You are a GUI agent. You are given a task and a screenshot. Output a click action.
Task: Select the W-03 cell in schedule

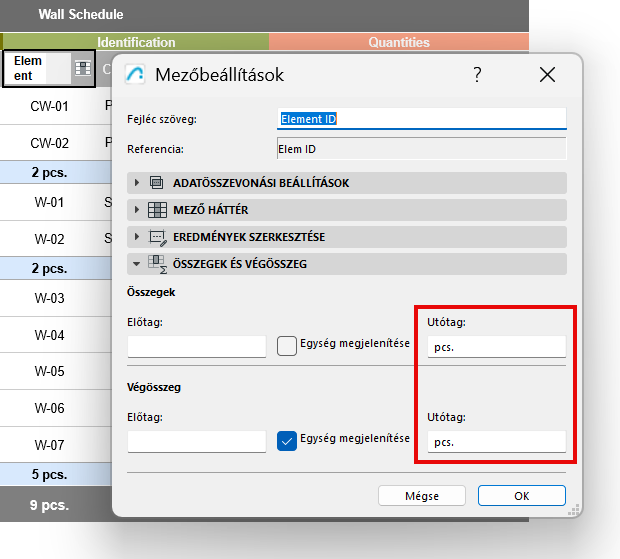[x=49, y=298]
